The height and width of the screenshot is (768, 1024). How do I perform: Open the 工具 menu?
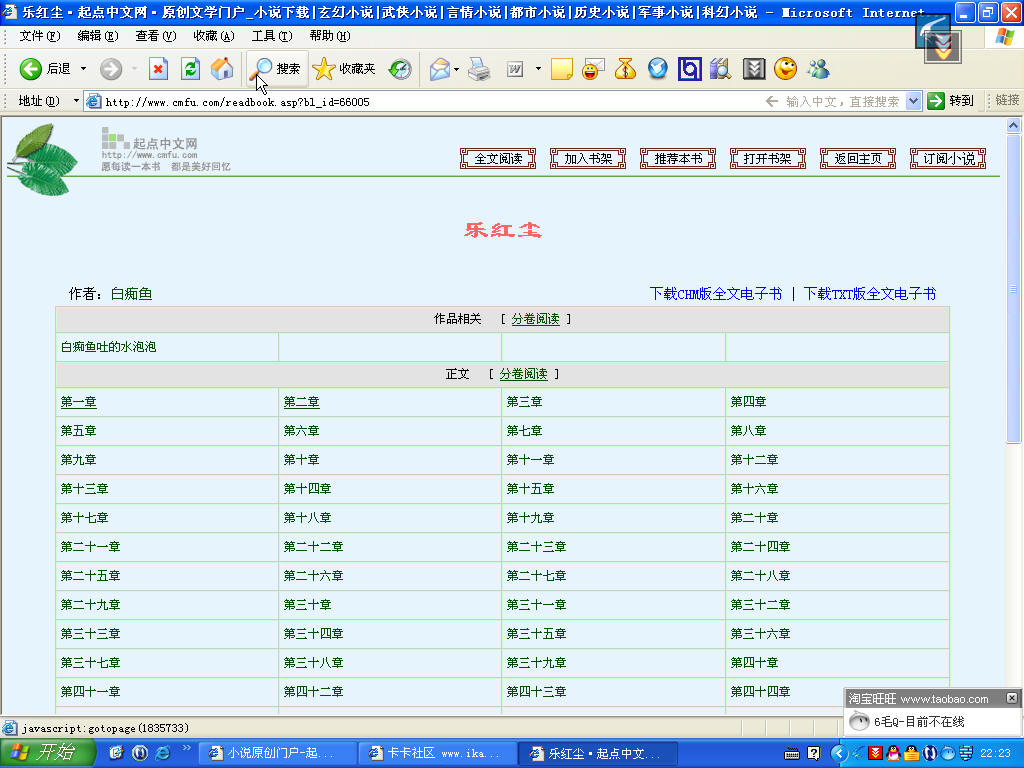271,36
